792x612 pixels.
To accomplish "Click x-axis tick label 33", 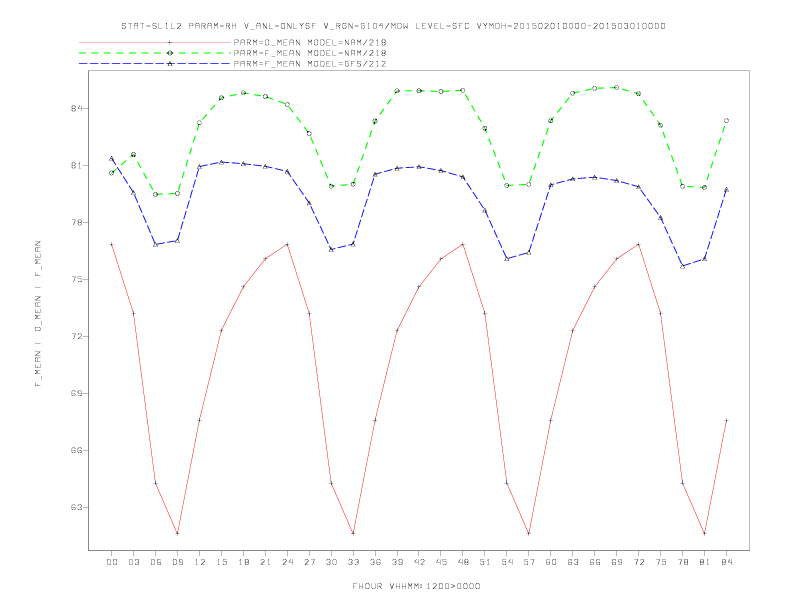I will [354, 562].
